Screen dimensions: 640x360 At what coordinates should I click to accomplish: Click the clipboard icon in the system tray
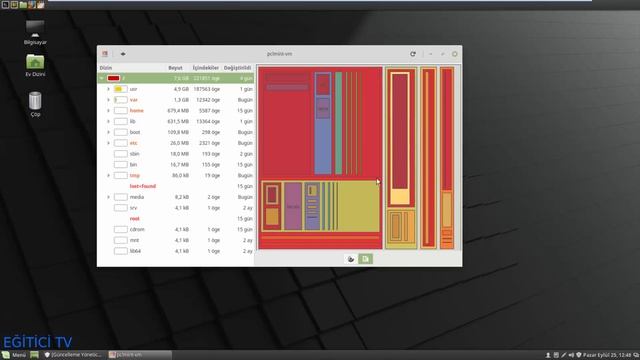[x=556, y=355]
